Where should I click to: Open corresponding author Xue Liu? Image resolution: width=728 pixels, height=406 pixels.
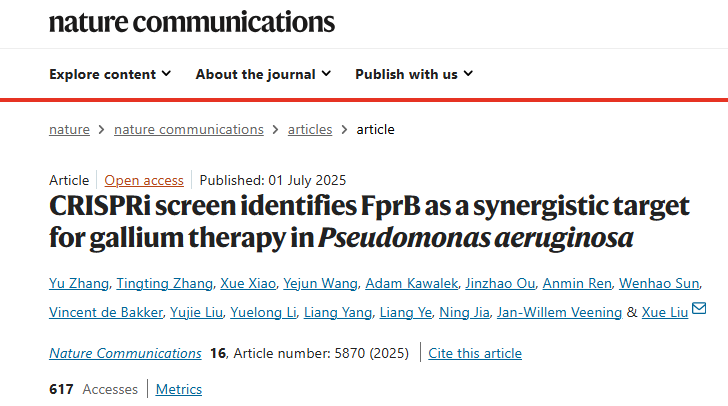pos(665,312)
